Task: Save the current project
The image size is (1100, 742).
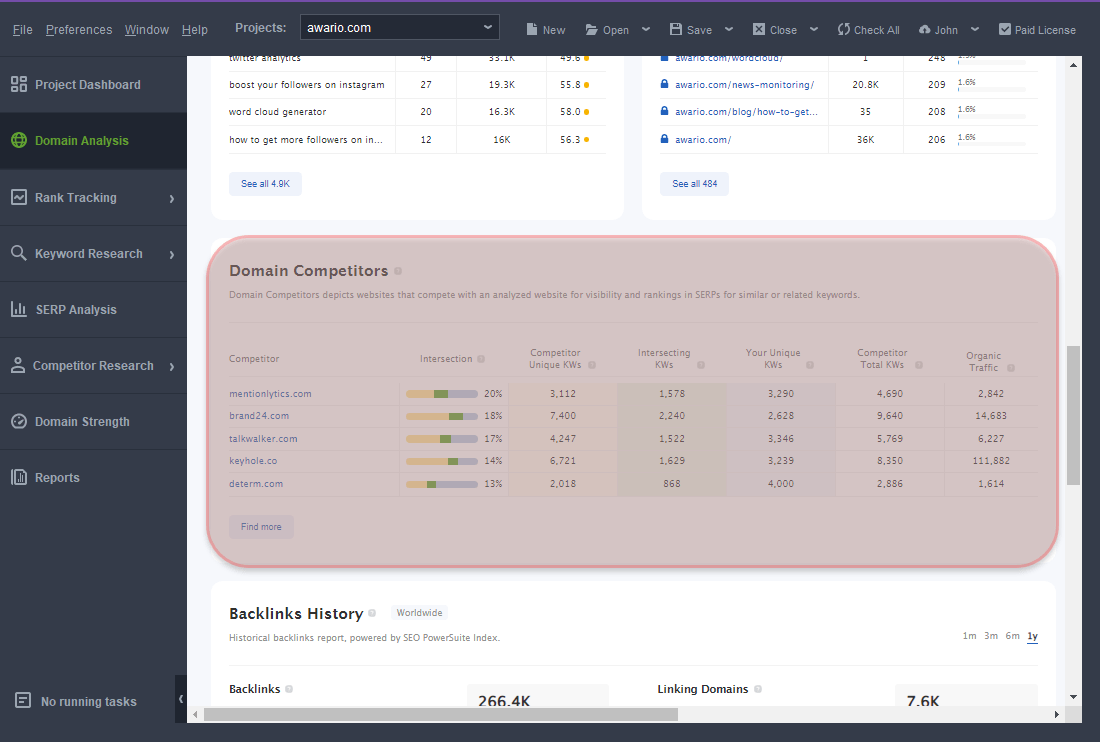Action: 691,29
